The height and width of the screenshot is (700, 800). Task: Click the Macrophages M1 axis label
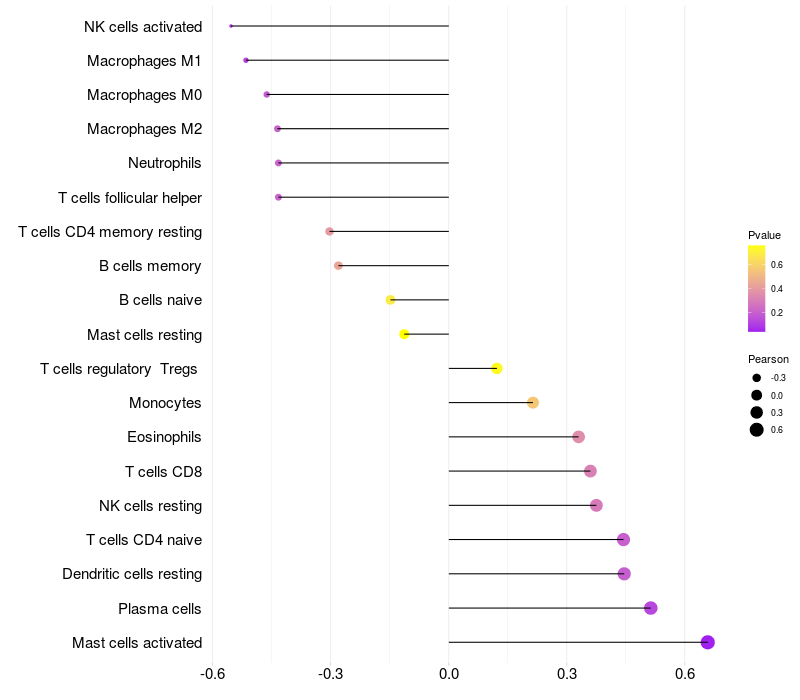(x=144, y=61)
